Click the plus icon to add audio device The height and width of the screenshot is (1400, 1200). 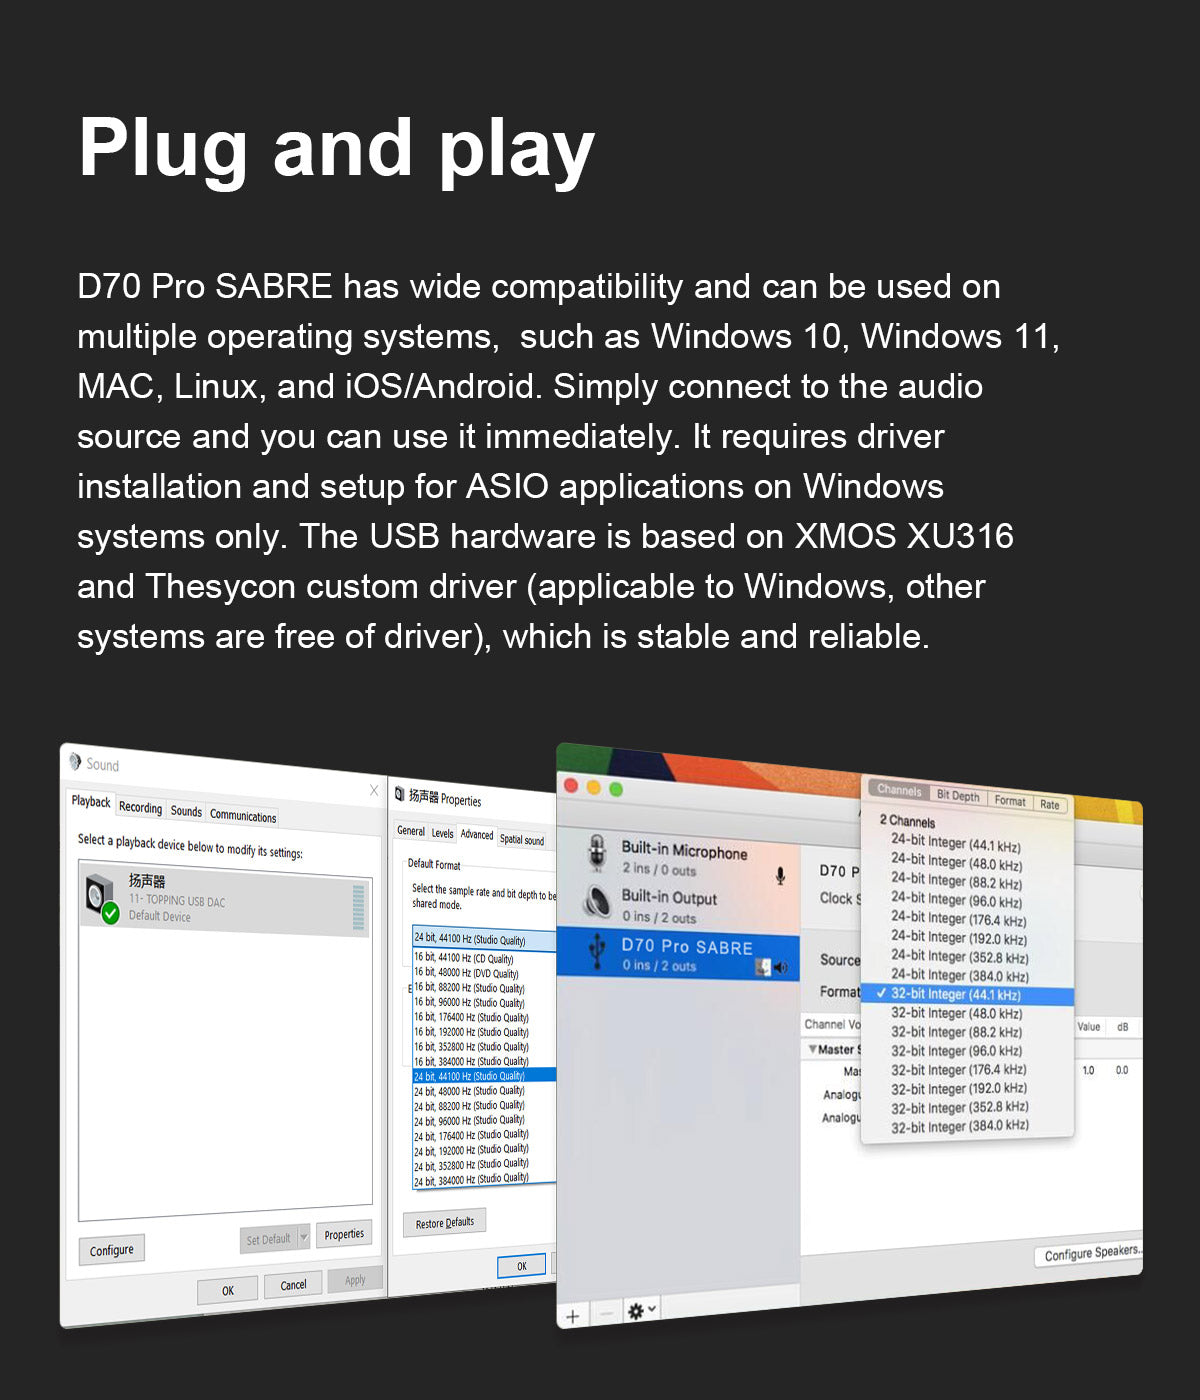click(x=573, y=1316)
